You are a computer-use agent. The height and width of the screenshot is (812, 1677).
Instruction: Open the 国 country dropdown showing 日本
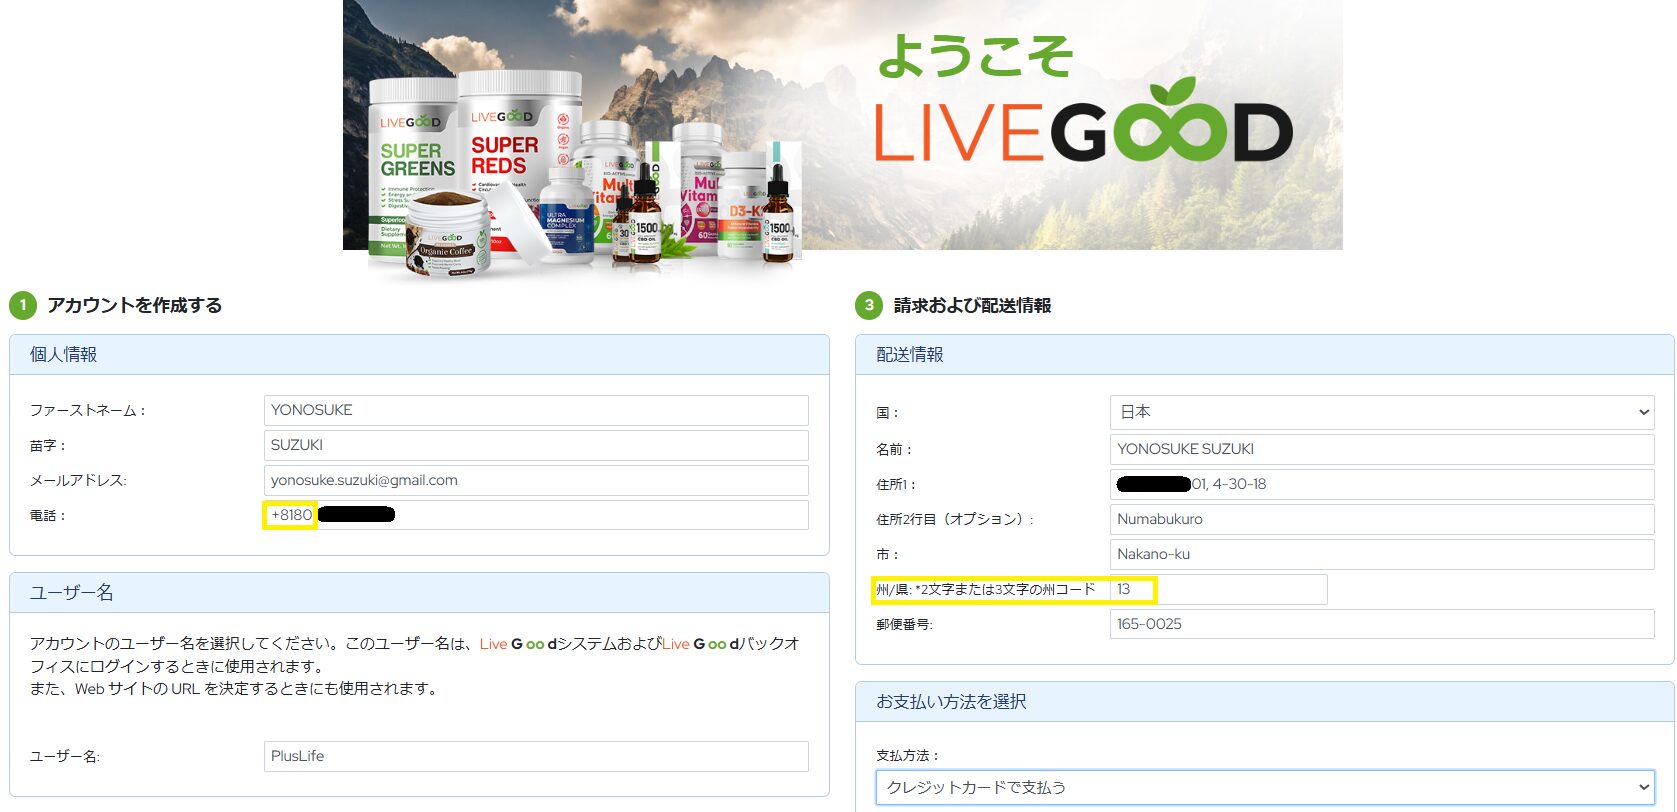pyautogui.click(x=1382, y=412)
